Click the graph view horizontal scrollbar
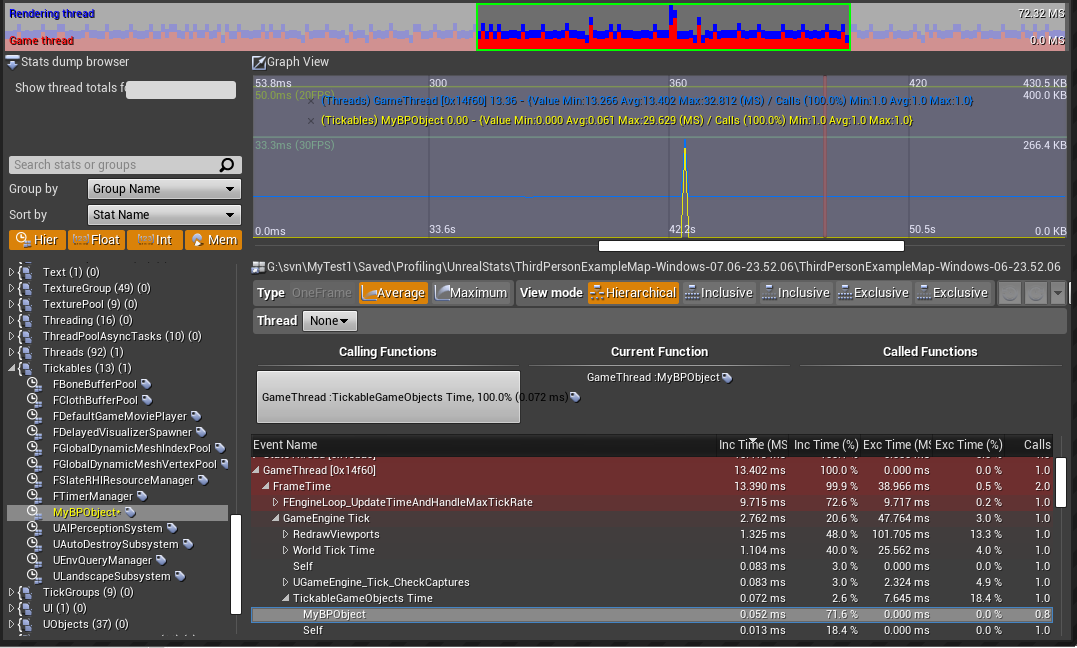 (751, 246)
